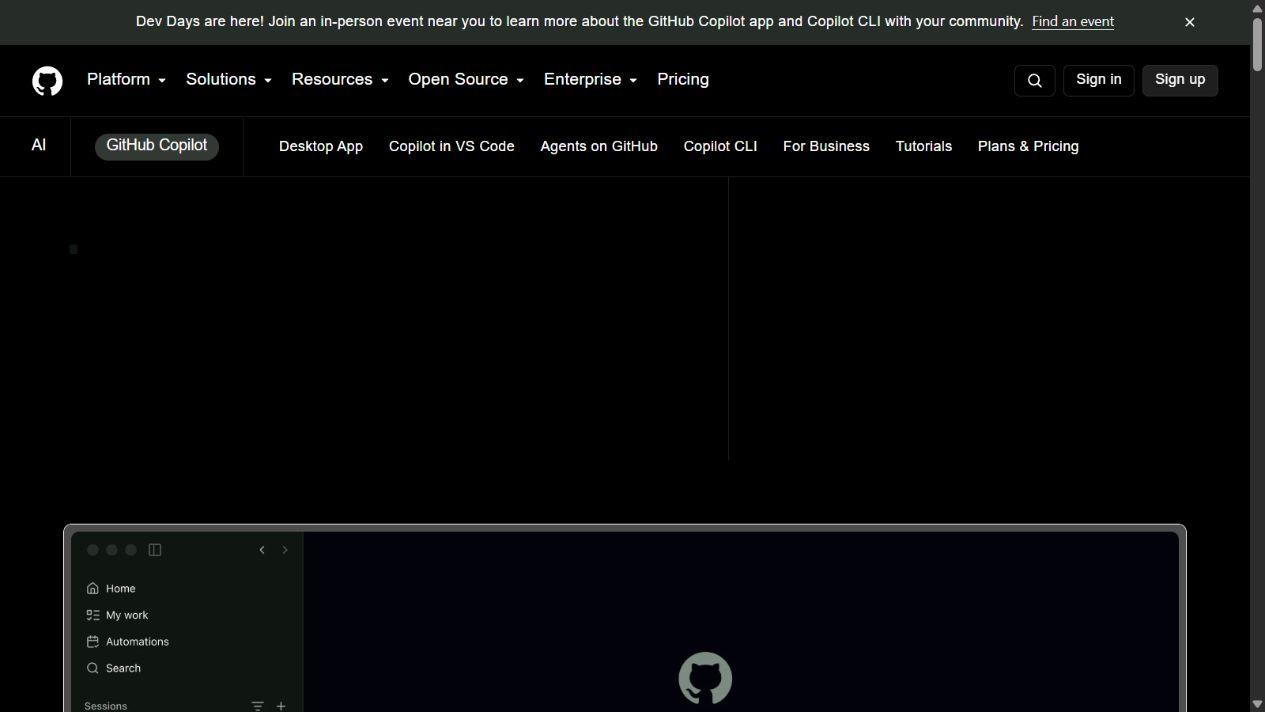The height and width of the screenshot is (712, 1265).
Task: Click the Sessions heading label
Action: pyautogui.click(x=106, y=706)
